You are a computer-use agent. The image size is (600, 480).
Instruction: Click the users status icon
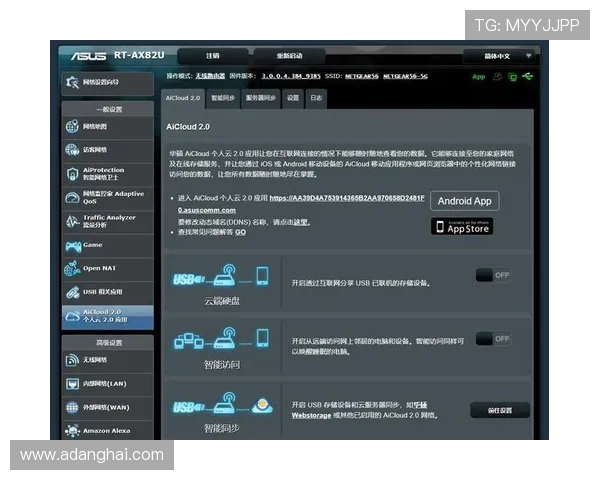(x=497, y=77)
